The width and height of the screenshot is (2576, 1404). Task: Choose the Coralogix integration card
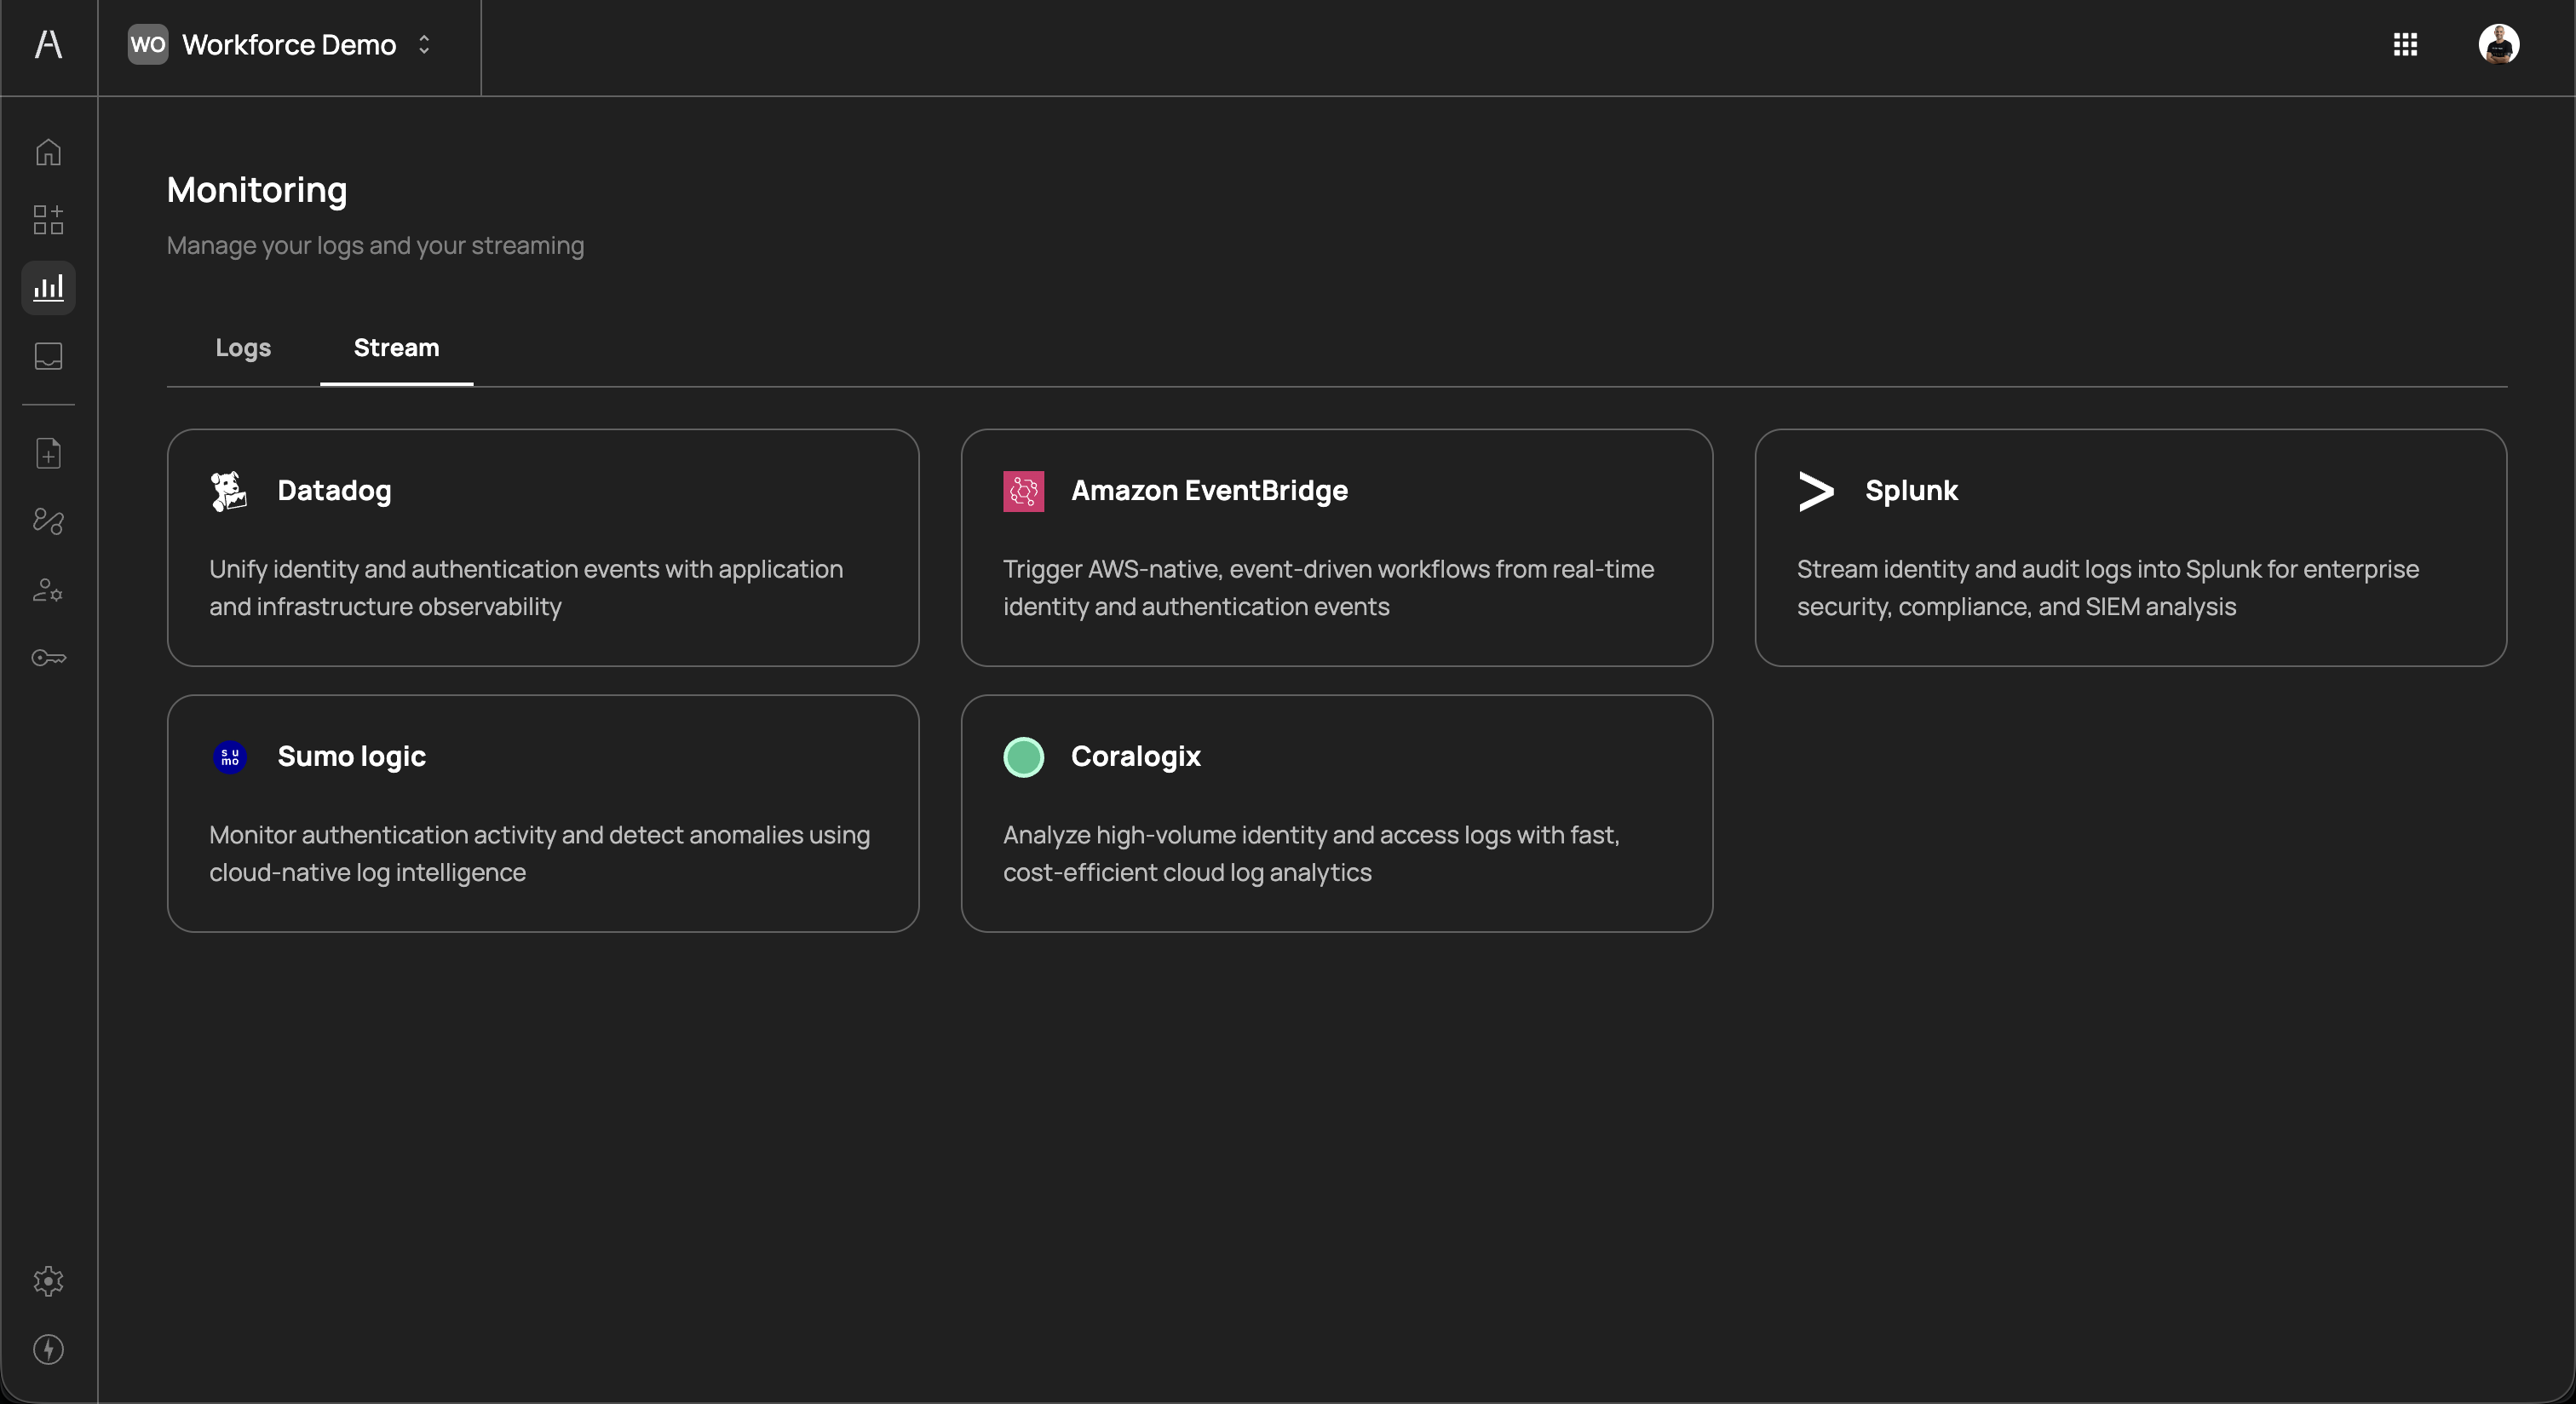(1336, 813)
